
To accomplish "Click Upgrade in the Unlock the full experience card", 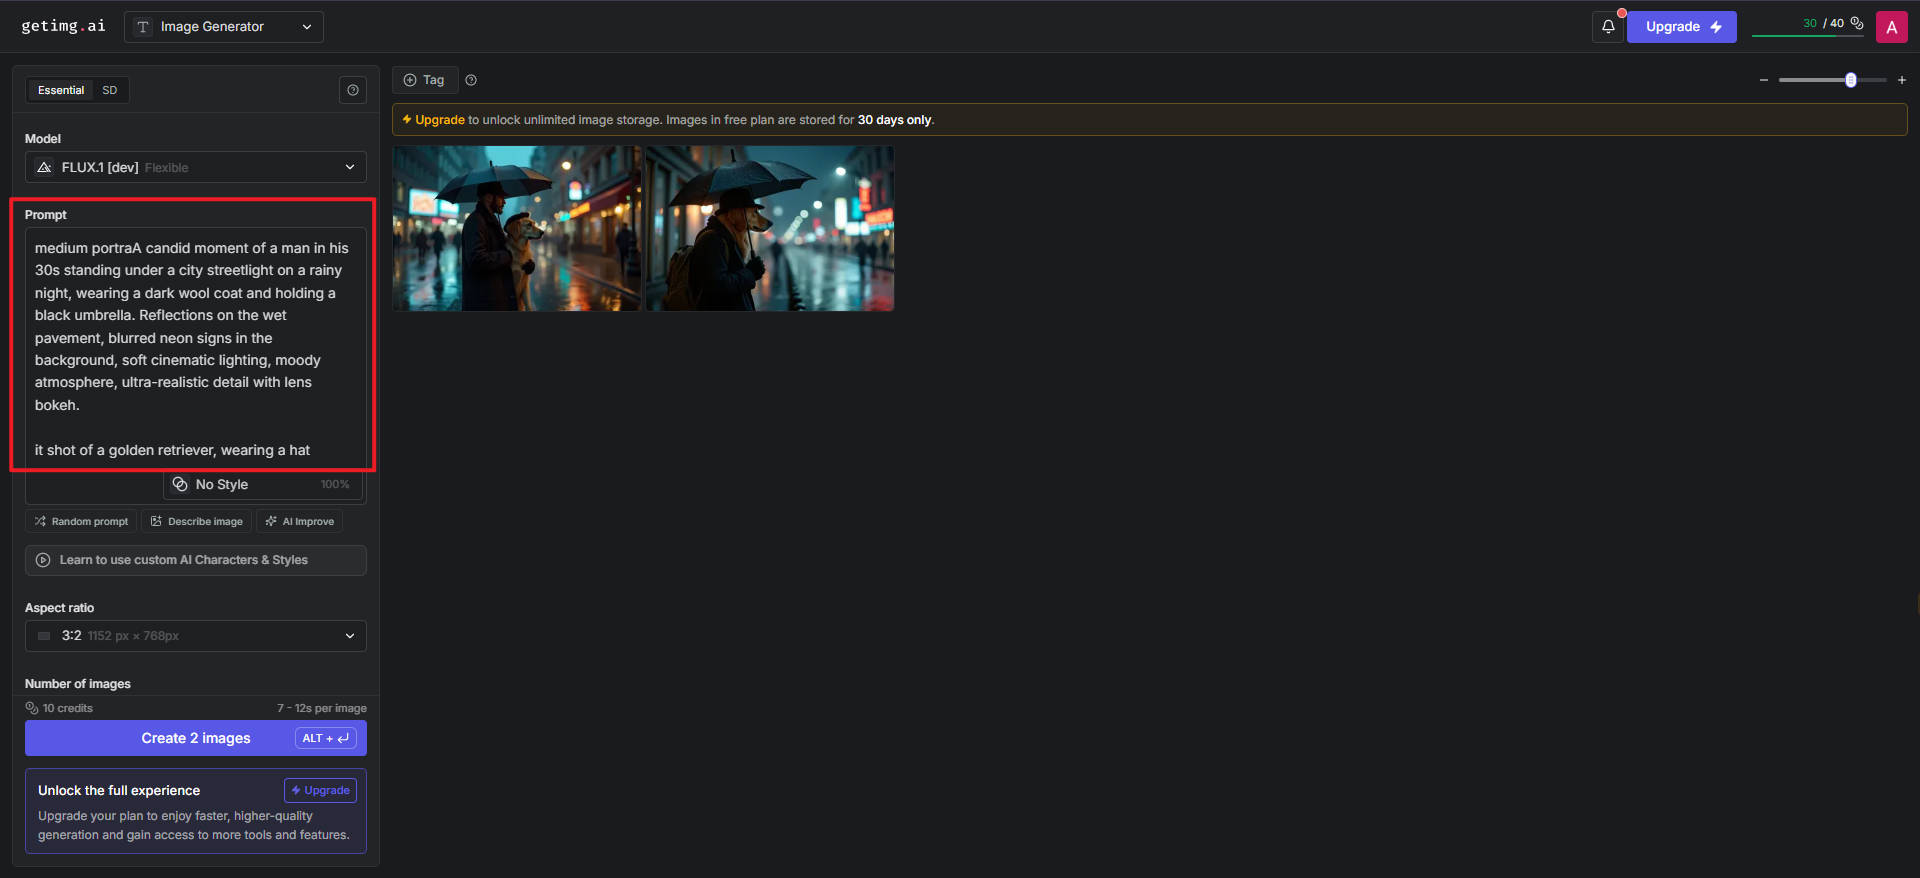I will coord(321,790).
